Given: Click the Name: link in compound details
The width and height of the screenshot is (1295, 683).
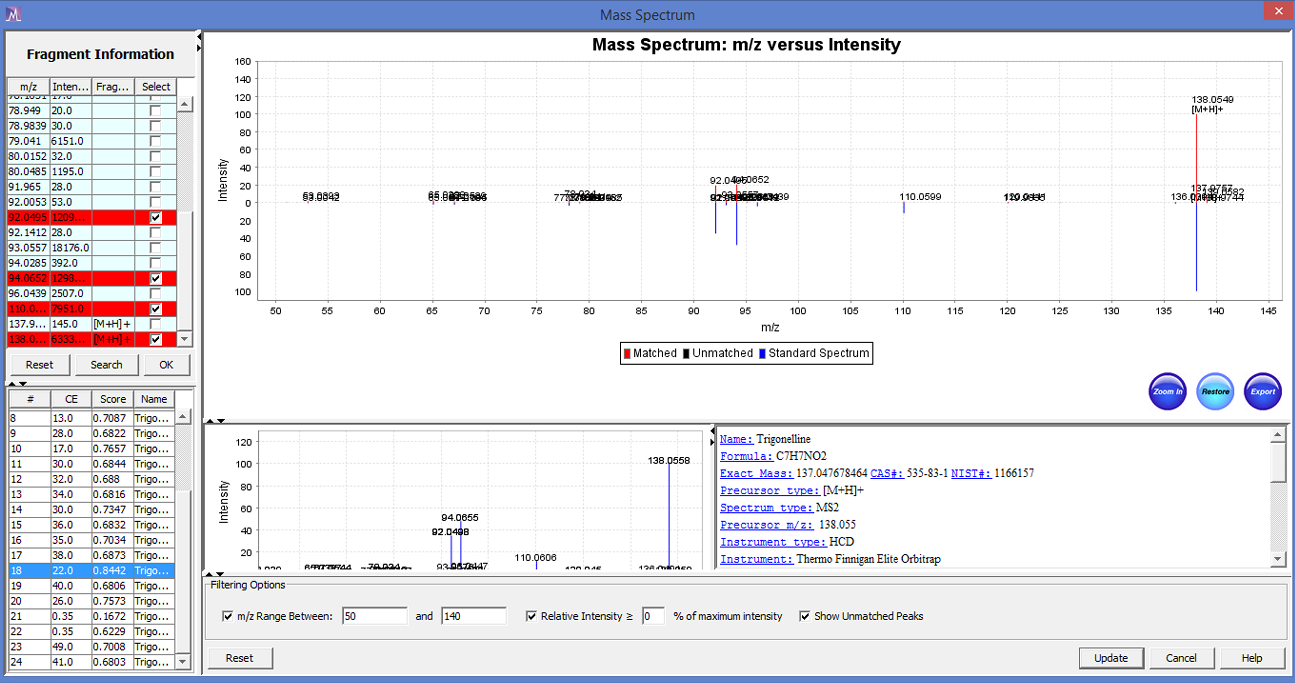Looking at the screenshot, I should [737, 439].
